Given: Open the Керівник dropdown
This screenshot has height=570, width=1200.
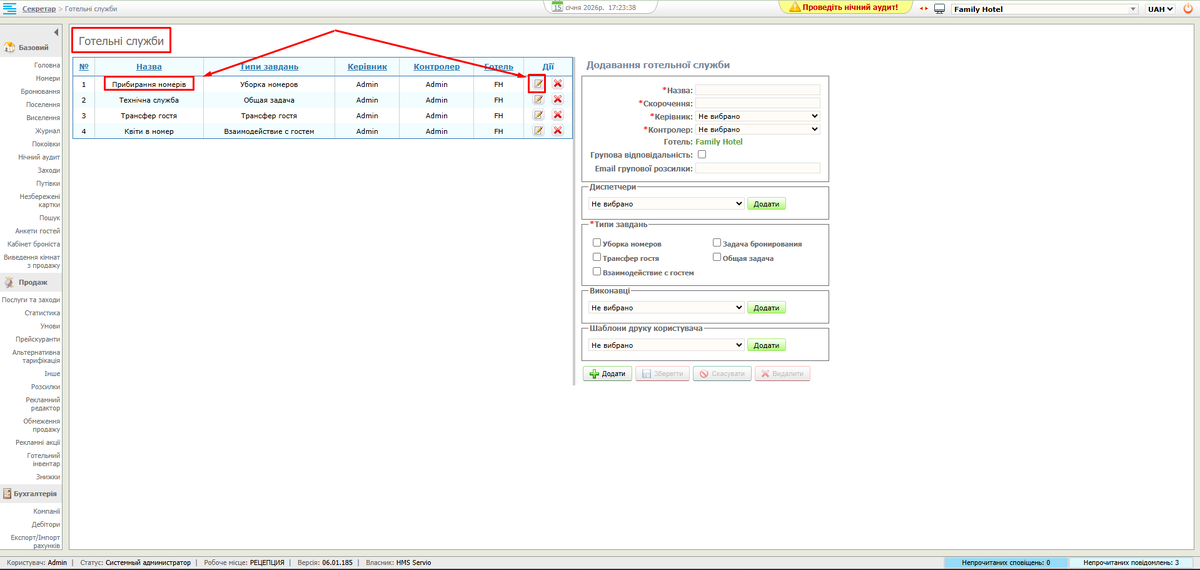Looking at the screenshot, I should point(757,116).
